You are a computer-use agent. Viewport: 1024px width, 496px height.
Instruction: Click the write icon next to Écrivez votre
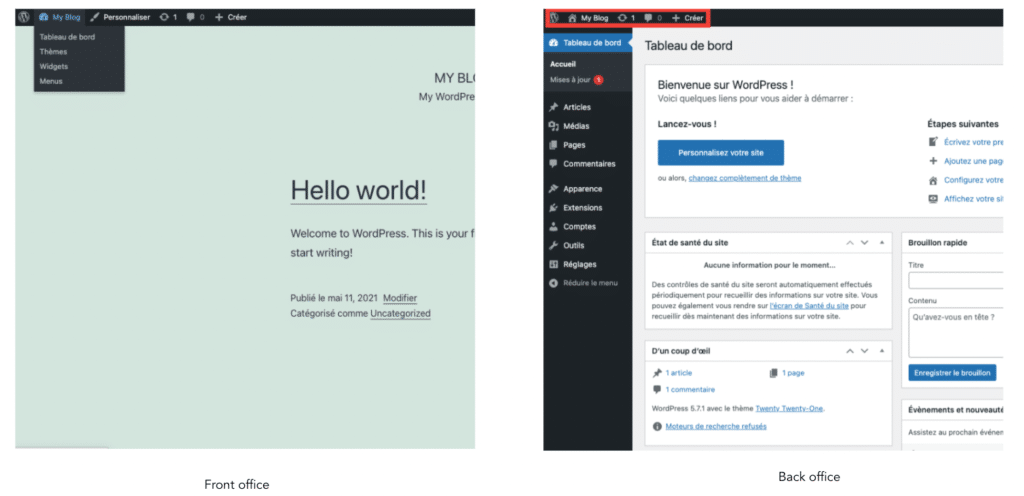[933, 142]
